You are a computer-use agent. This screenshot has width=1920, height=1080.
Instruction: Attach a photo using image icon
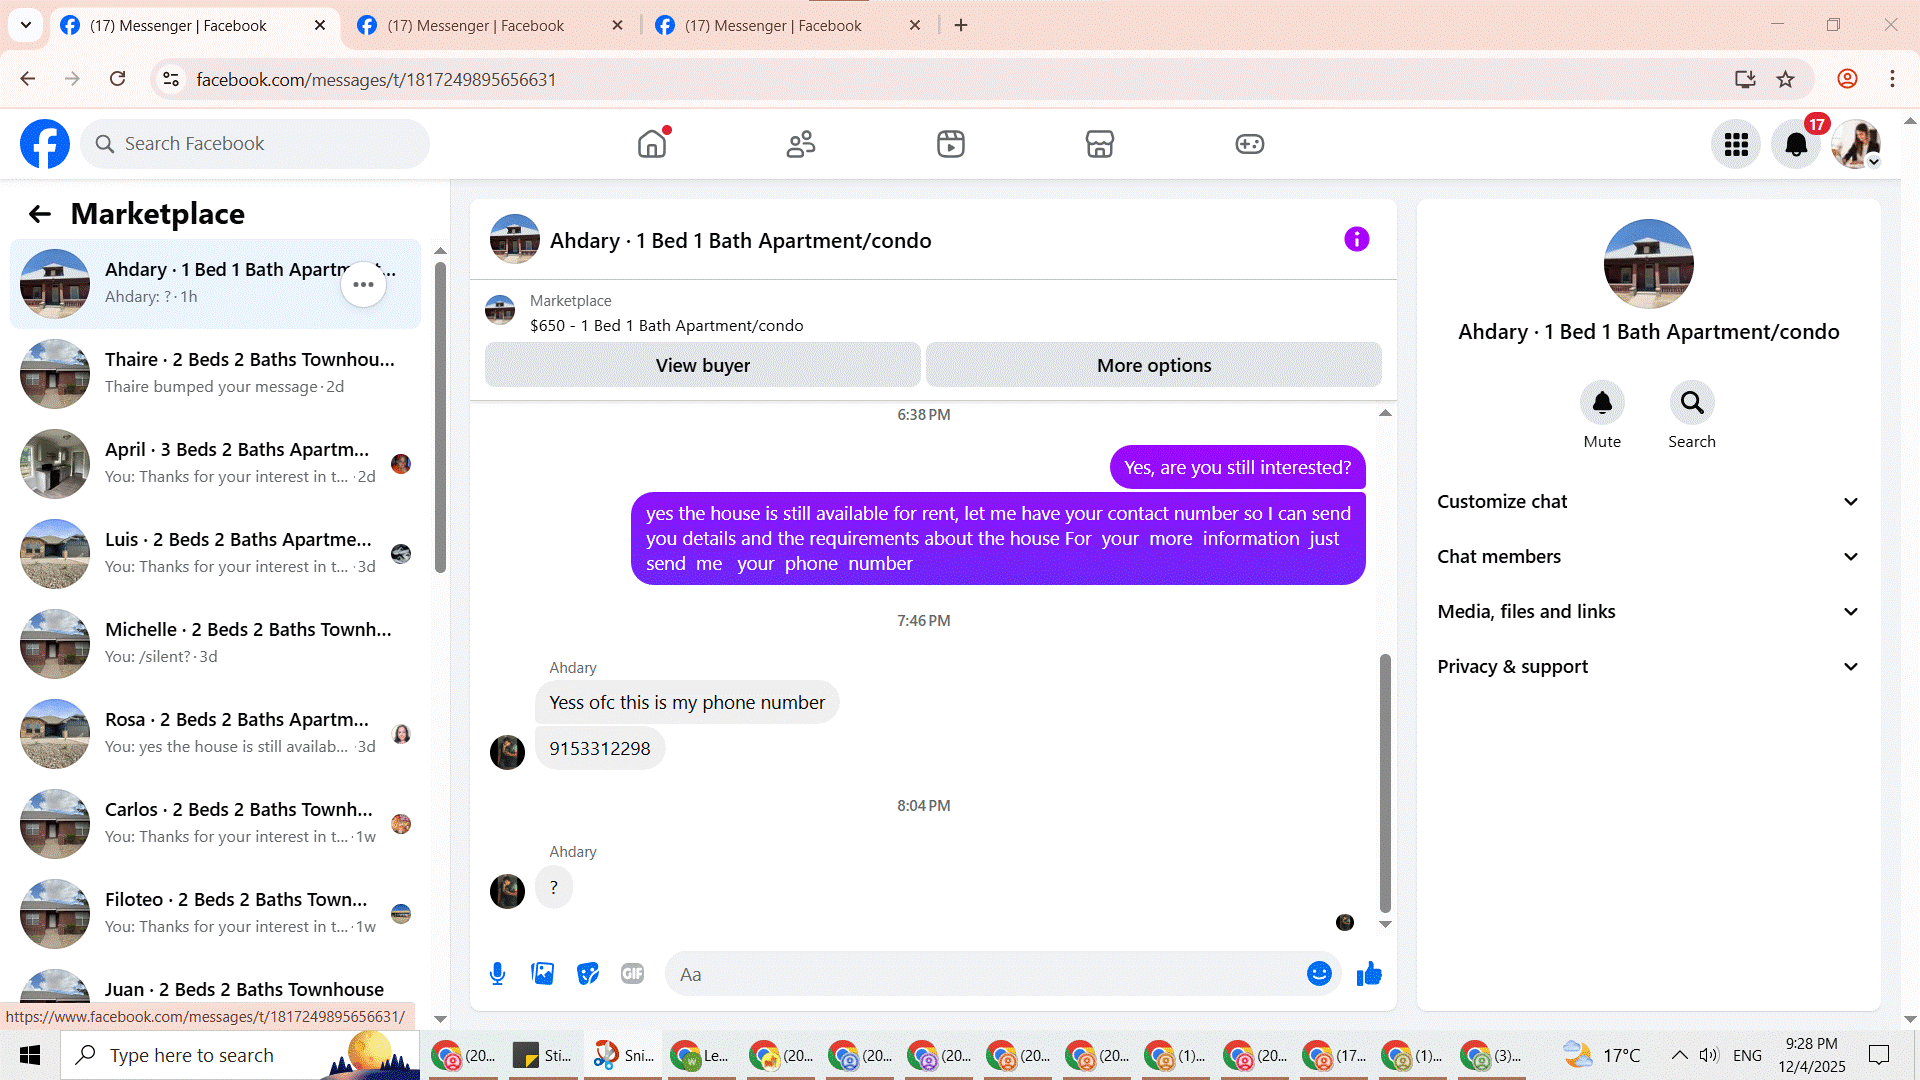[542, 974]
